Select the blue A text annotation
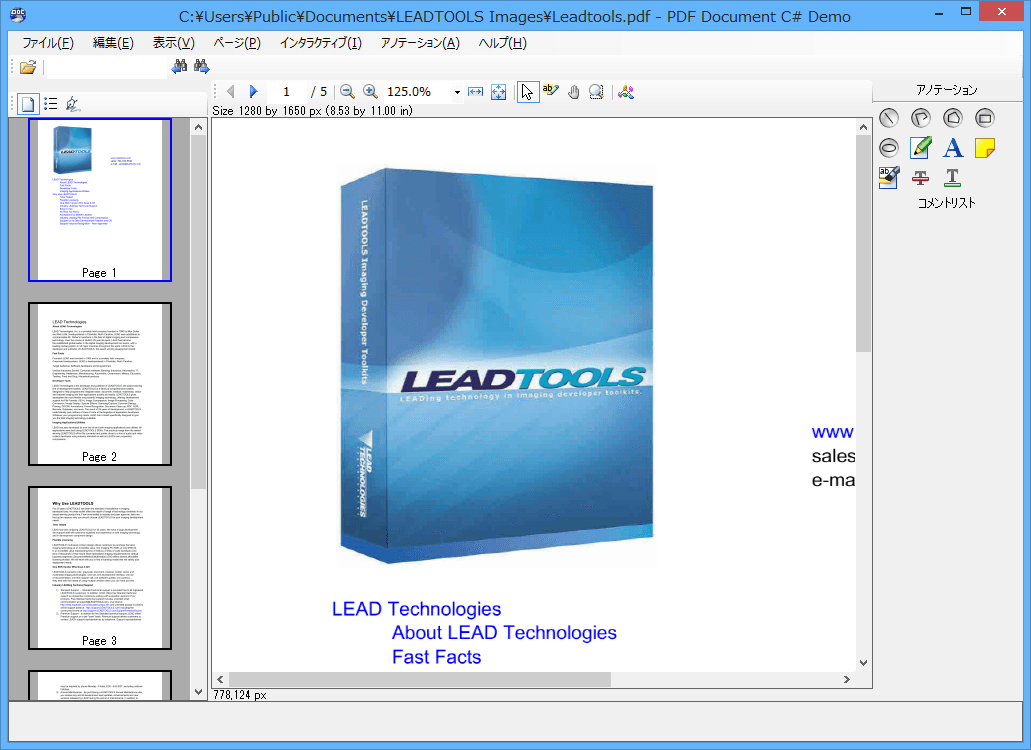 pyautogui.click(x=952, y=148)
